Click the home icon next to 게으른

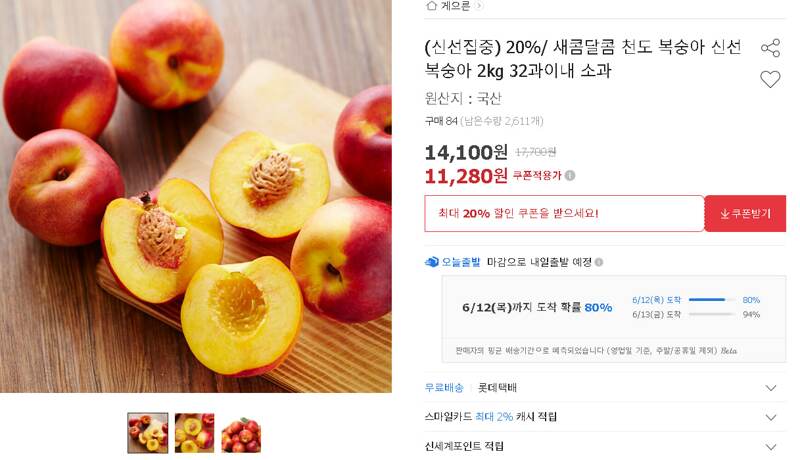click(432, 6)
